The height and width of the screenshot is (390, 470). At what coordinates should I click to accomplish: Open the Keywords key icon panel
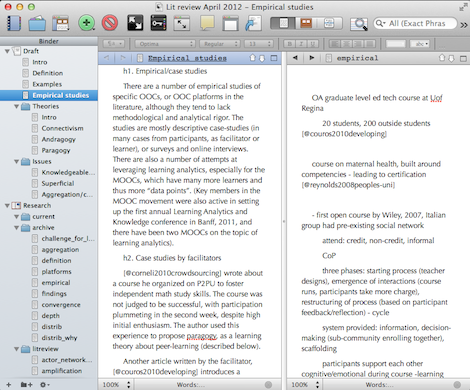pos(158,23)
